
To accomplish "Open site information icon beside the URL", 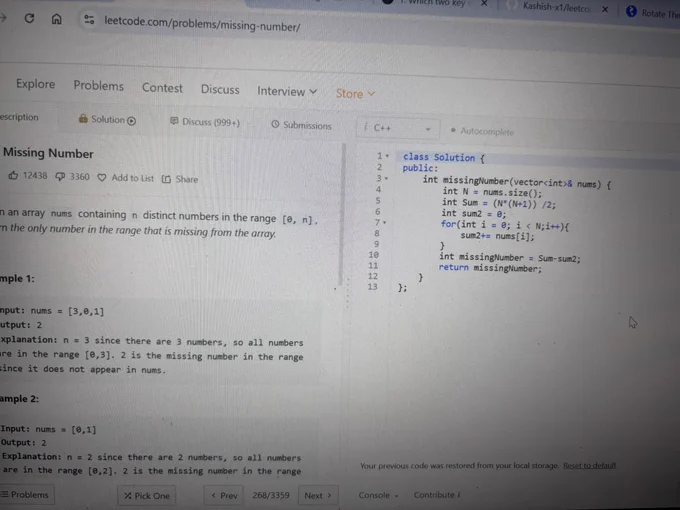I will click(89, 20).
